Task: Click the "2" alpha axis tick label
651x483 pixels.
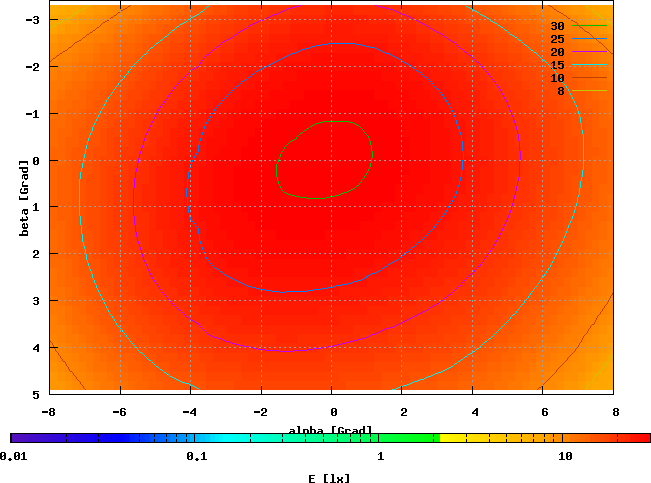Action: click(x=404, y=412)
